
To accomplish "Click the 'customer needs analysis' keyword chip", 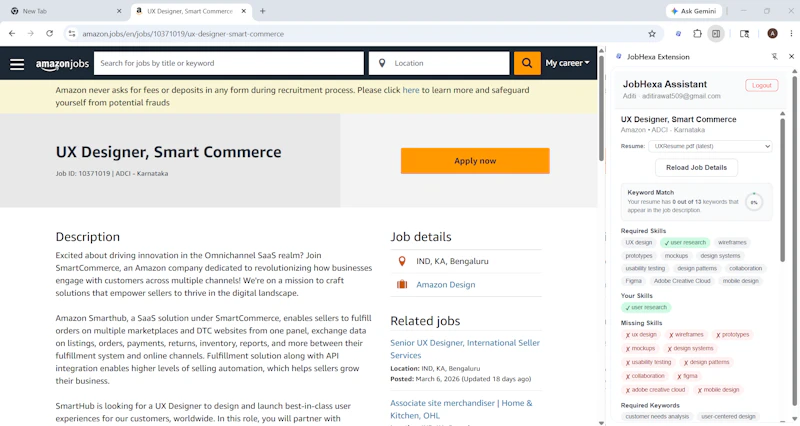I will pyautogui.click(x=657, y=416).
